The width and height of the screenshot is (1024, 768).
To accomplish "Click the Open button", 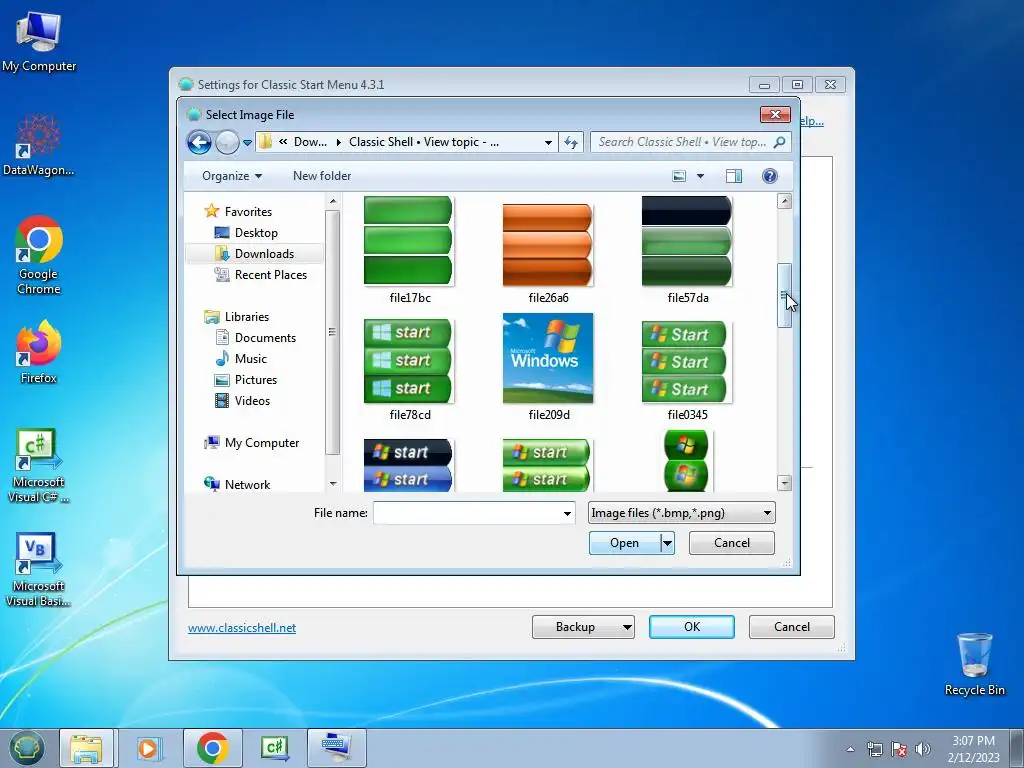I will [x=624, y=543].
